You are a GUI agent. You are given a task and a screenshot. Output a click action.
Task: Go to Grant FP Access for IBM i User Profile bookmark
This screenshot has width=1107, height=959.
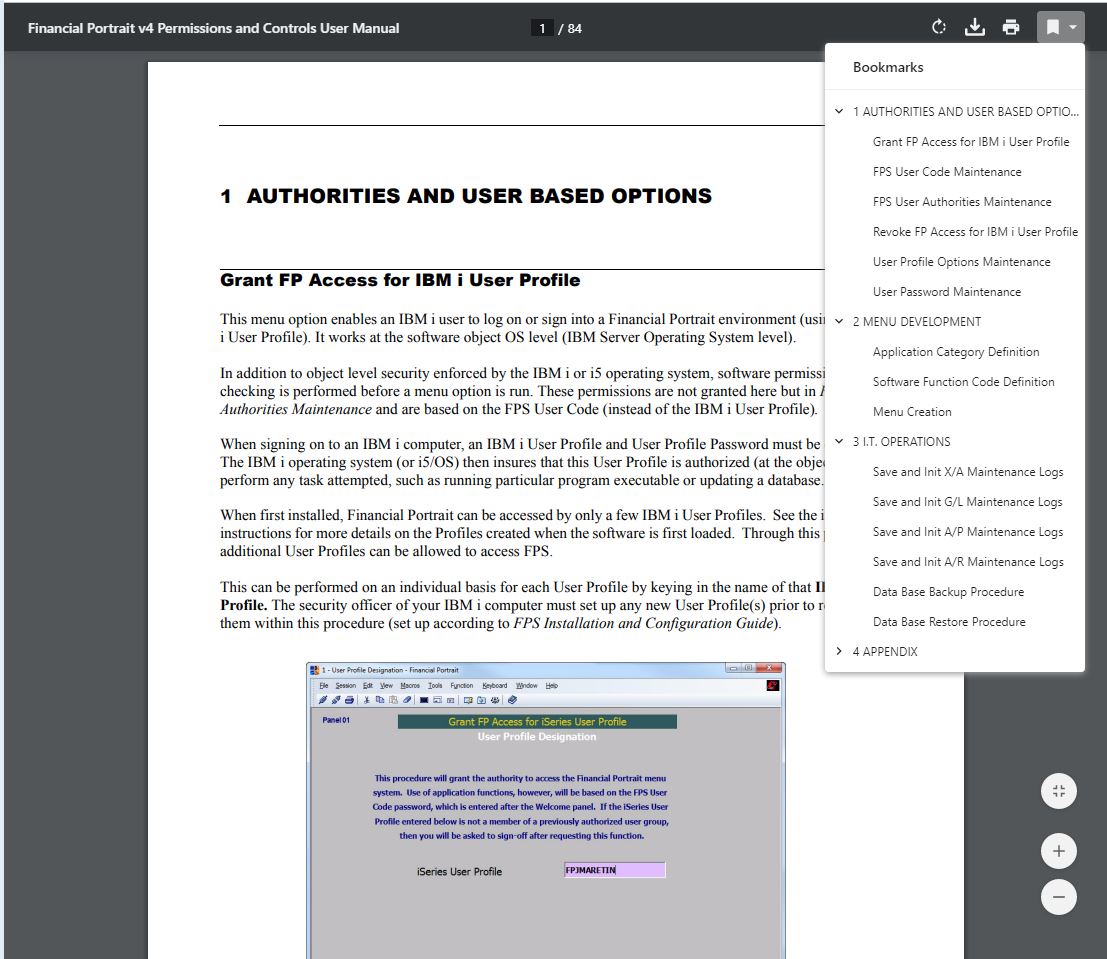coord(971,142)
